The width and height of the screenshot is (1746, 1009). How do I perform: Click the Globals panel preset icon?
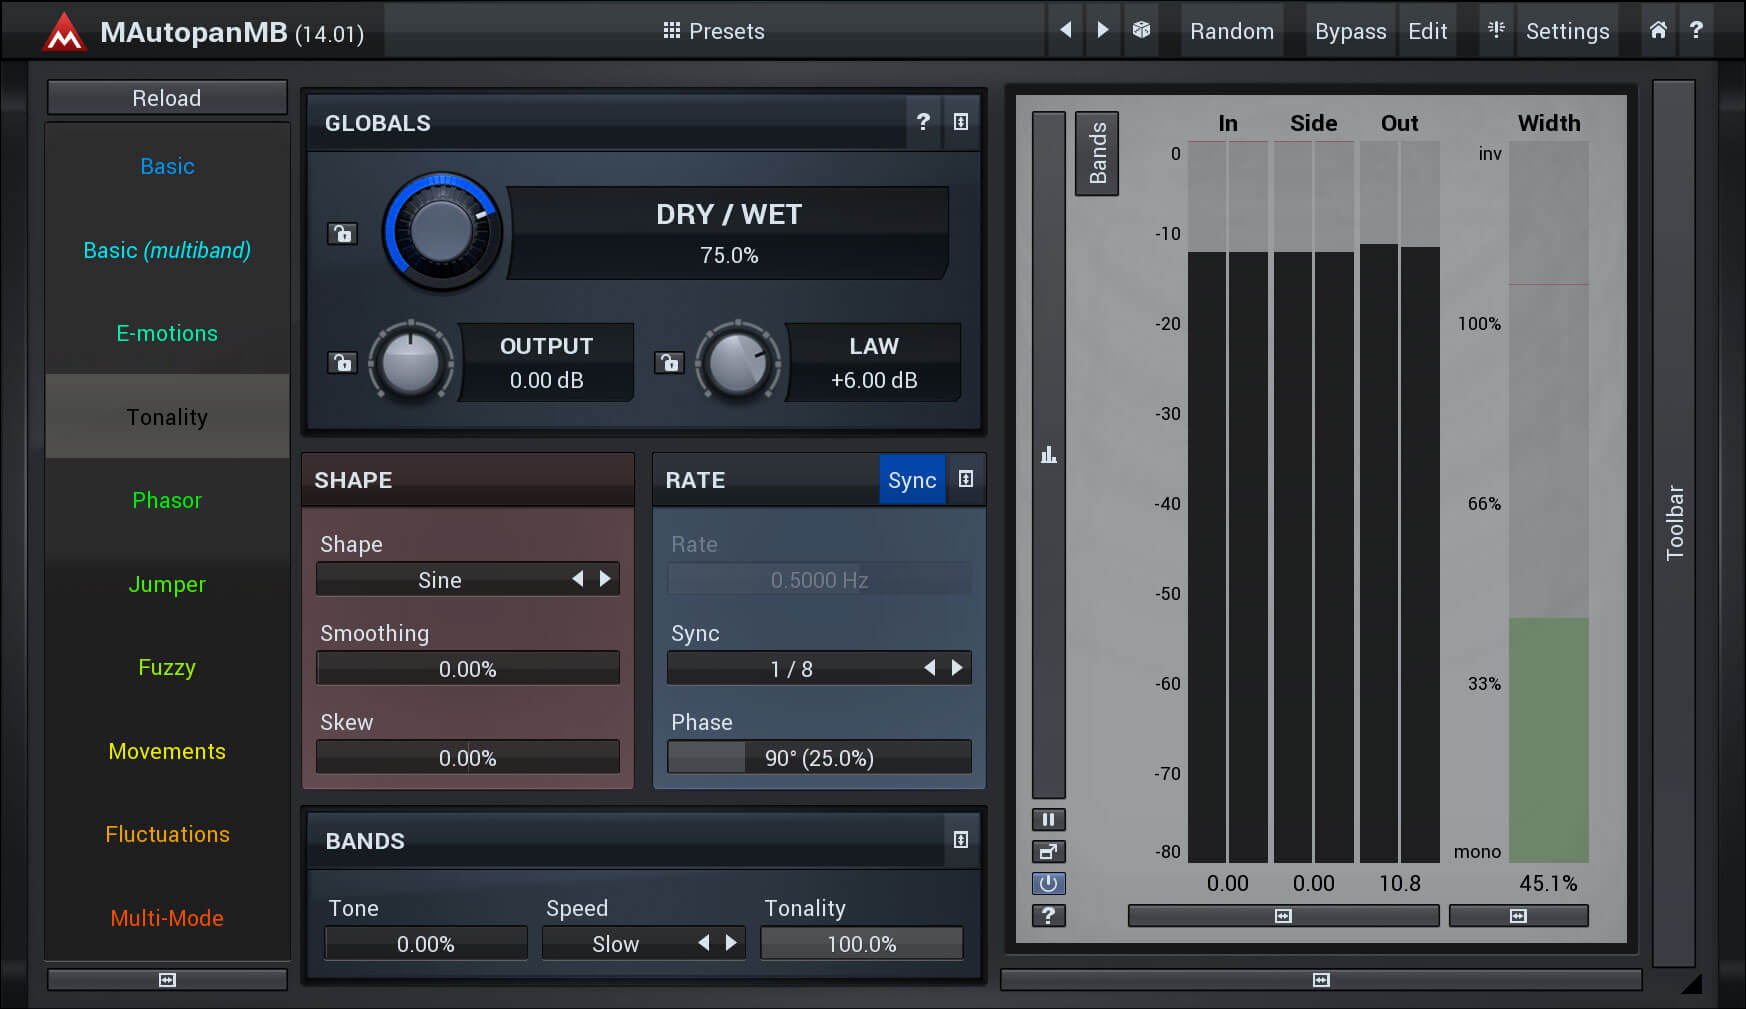(961, 122)
